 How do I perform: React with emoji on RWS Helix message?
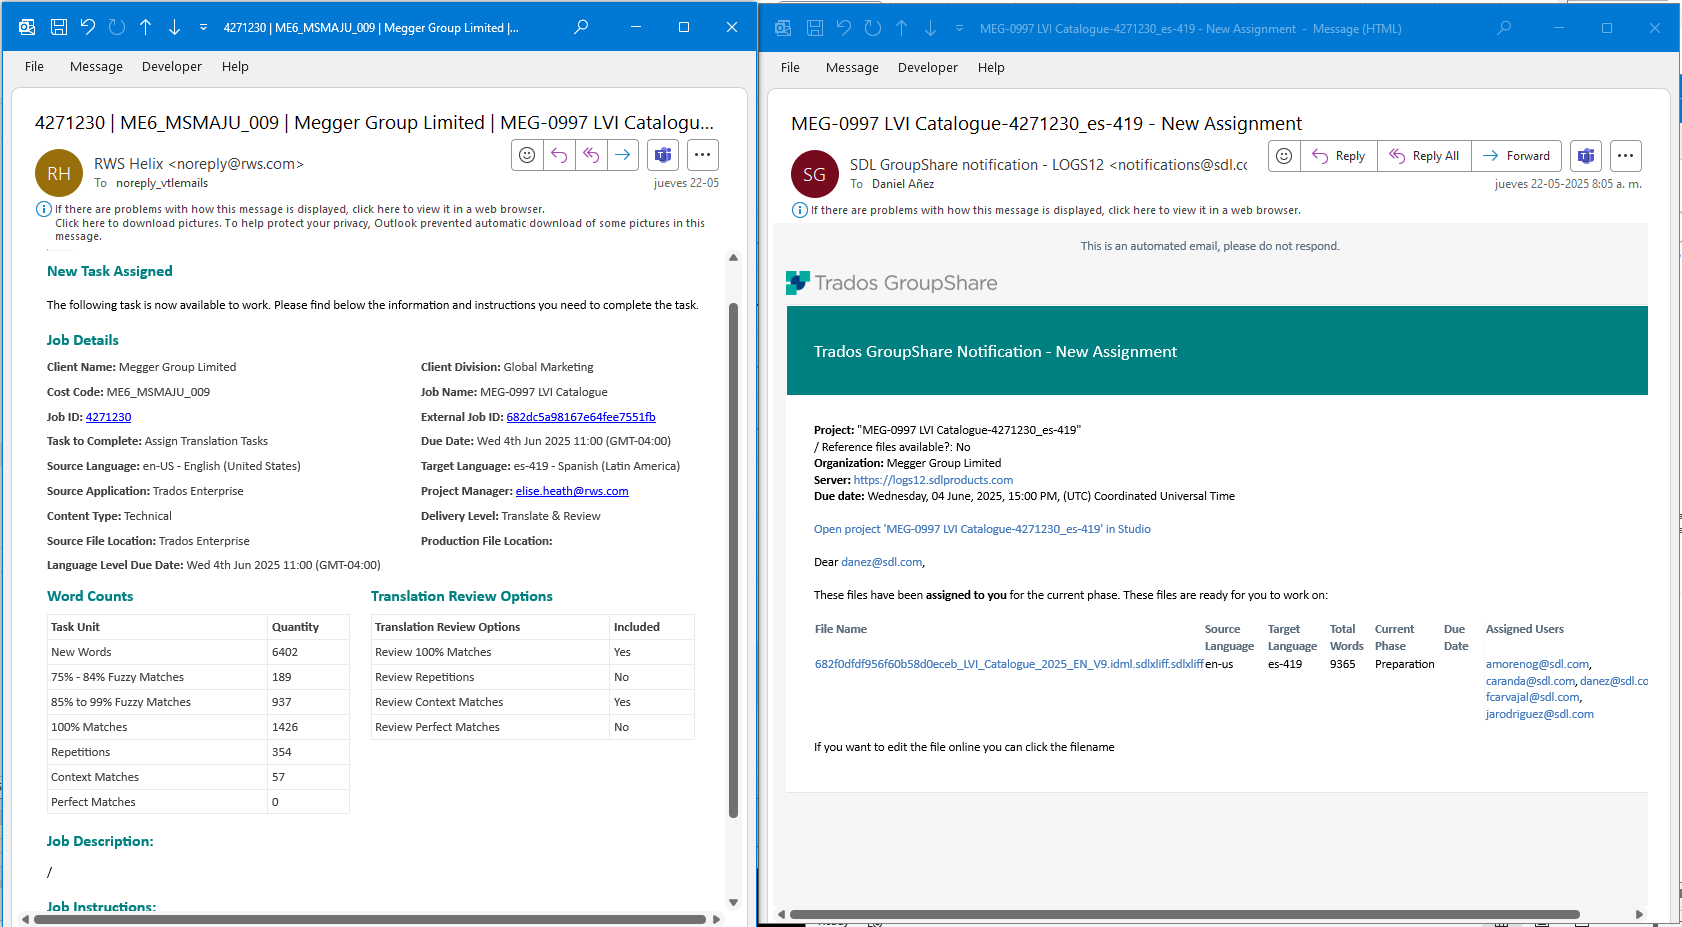pos(527,155)
